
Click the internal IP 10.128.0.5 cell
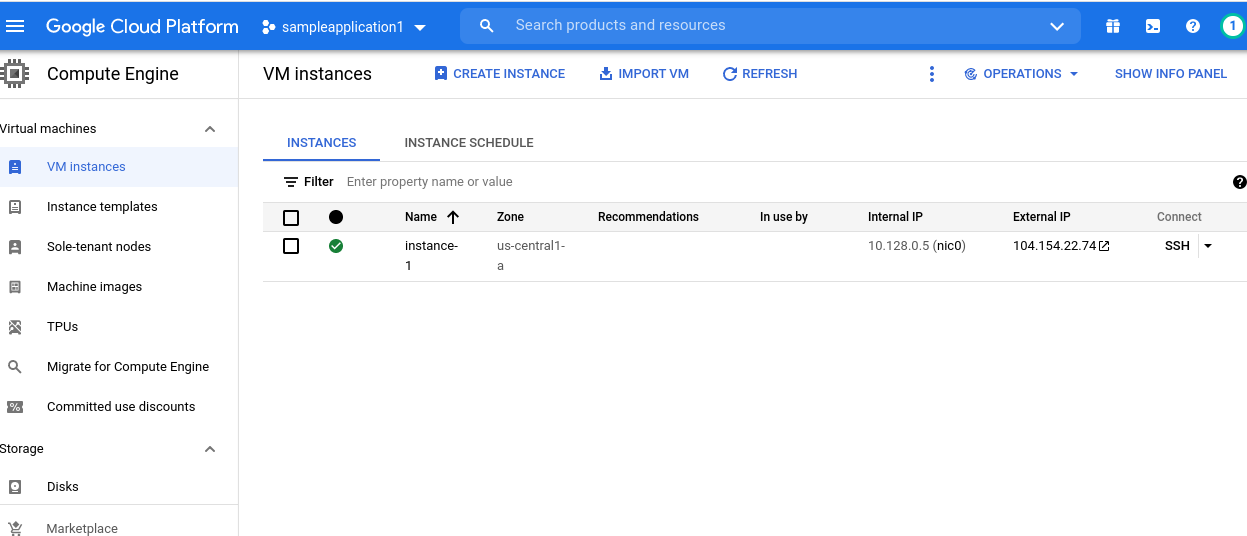tap(917, 246)
